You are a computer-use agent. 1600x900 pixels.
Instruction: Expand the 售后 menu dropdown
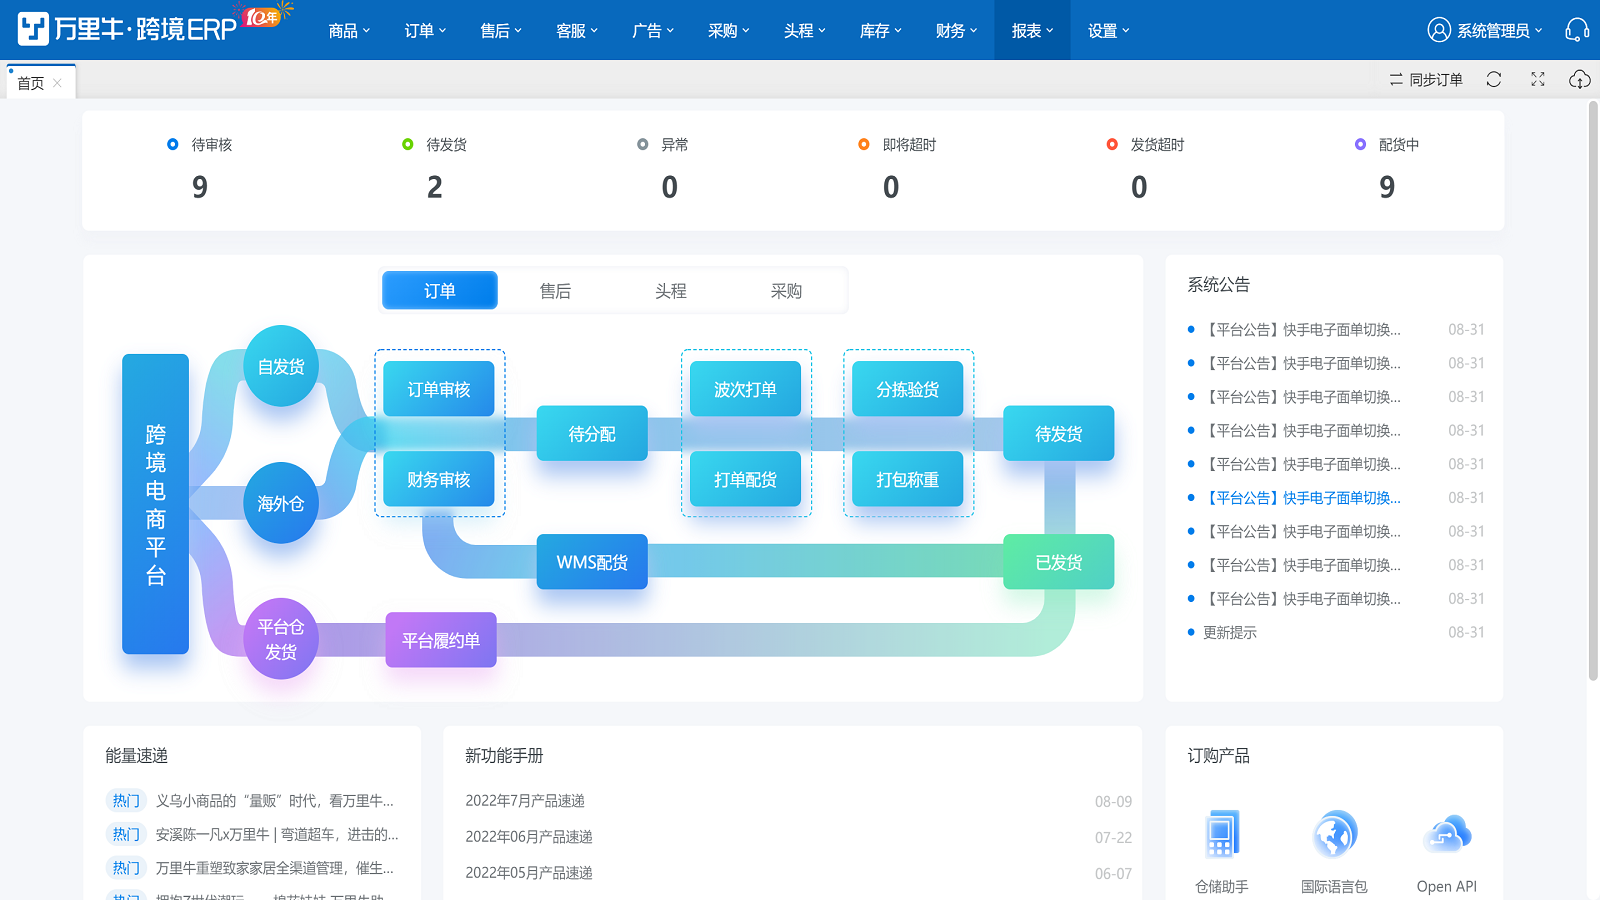(x=501, y=30)
